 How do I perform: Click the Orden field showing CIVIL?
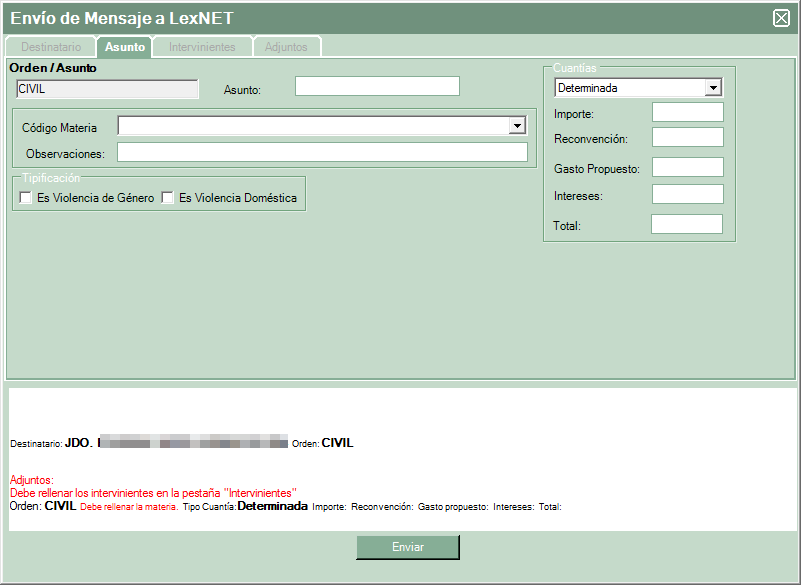(107, 89)
